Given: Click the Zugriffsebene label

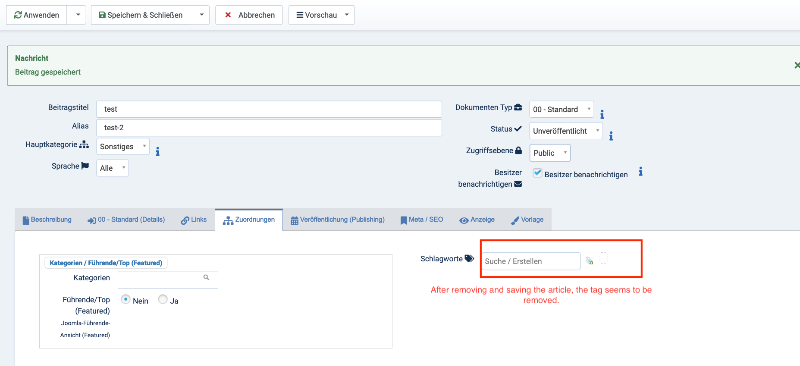Looking at the screenshot, I should tap(494, 151).
